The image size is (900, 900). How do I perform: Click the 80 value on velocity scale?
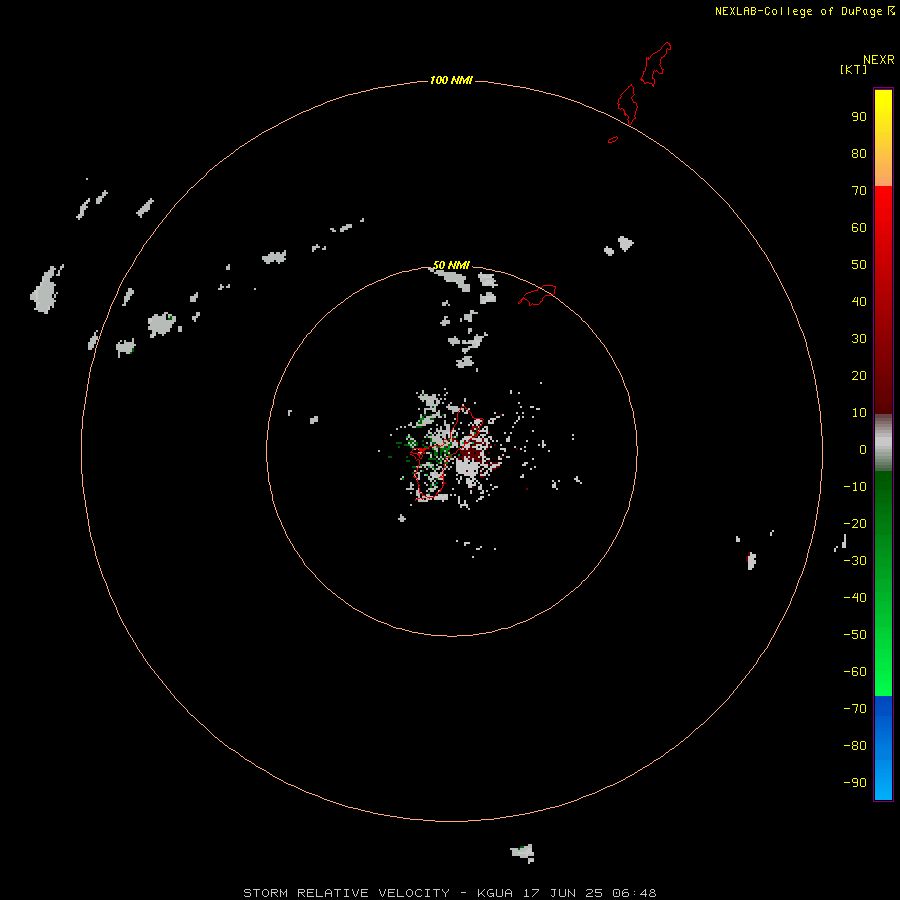tap(859, 153)
